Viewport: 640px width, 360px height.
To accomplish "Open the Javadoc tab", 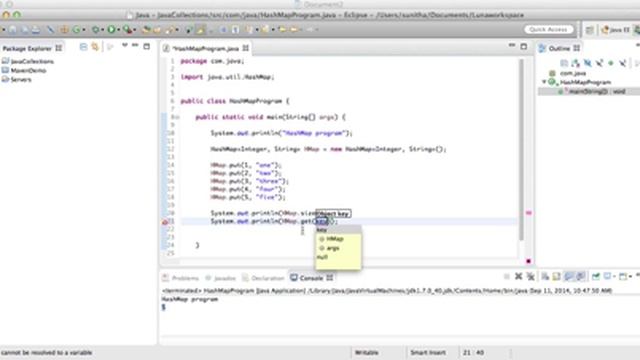I will 220,278.
